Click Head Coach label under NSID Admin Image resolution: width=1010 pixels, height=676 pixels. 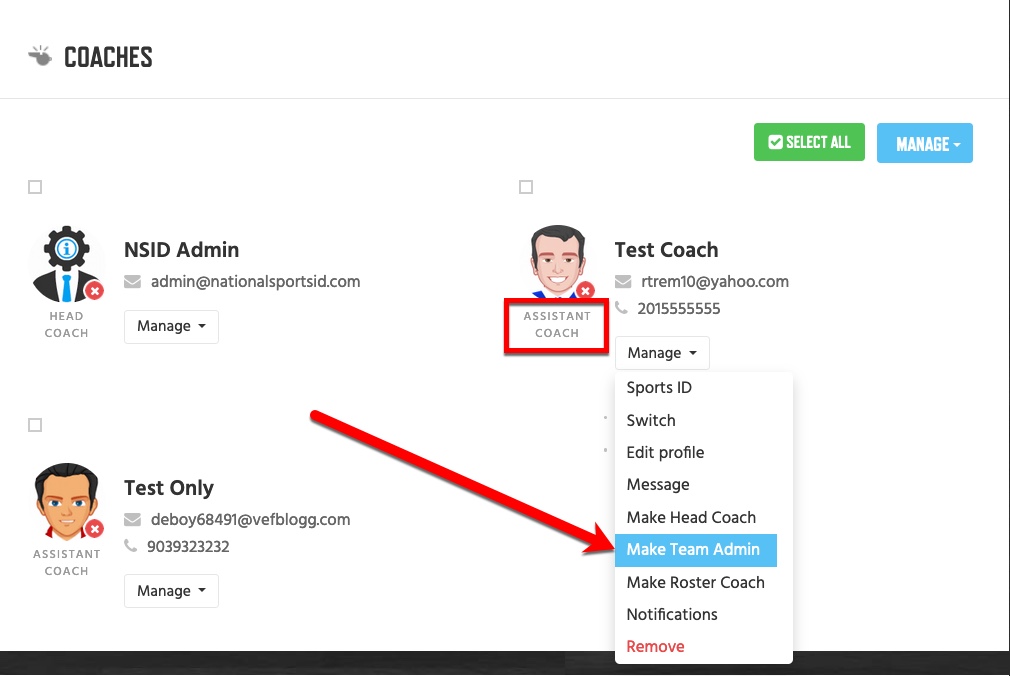click(66, 325)
